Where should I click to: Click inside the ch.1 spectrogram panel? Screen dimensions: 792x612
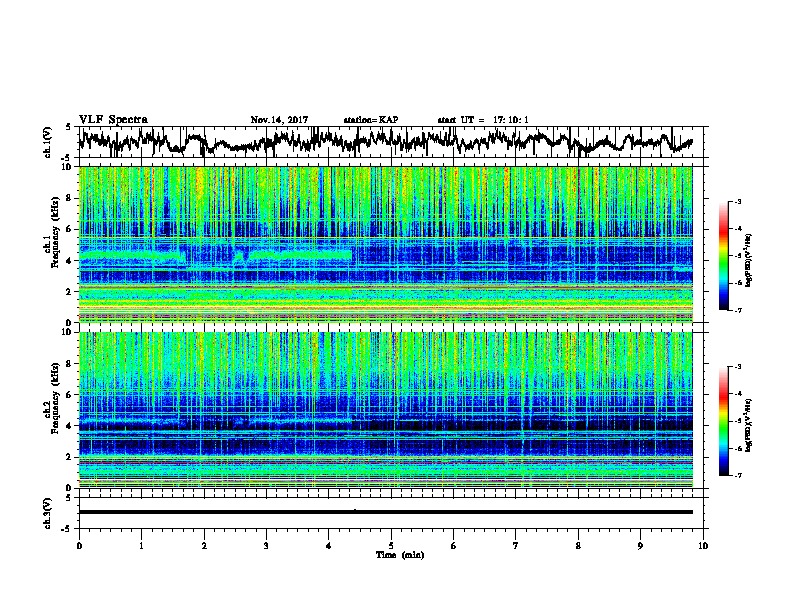click(386, 244)
